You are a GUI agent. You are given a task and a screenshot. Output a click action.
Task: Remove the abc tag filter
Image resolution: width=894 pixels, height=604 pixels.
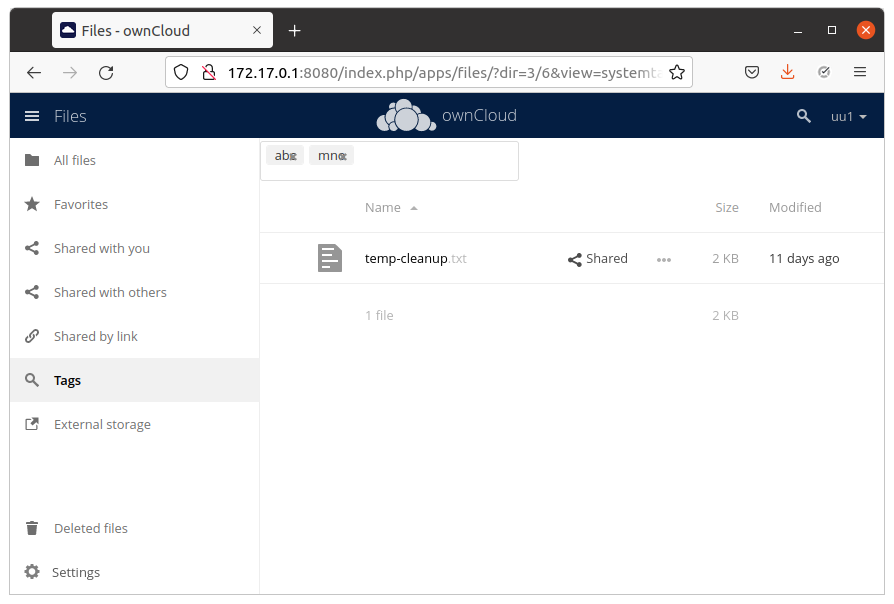coord(296,155)
